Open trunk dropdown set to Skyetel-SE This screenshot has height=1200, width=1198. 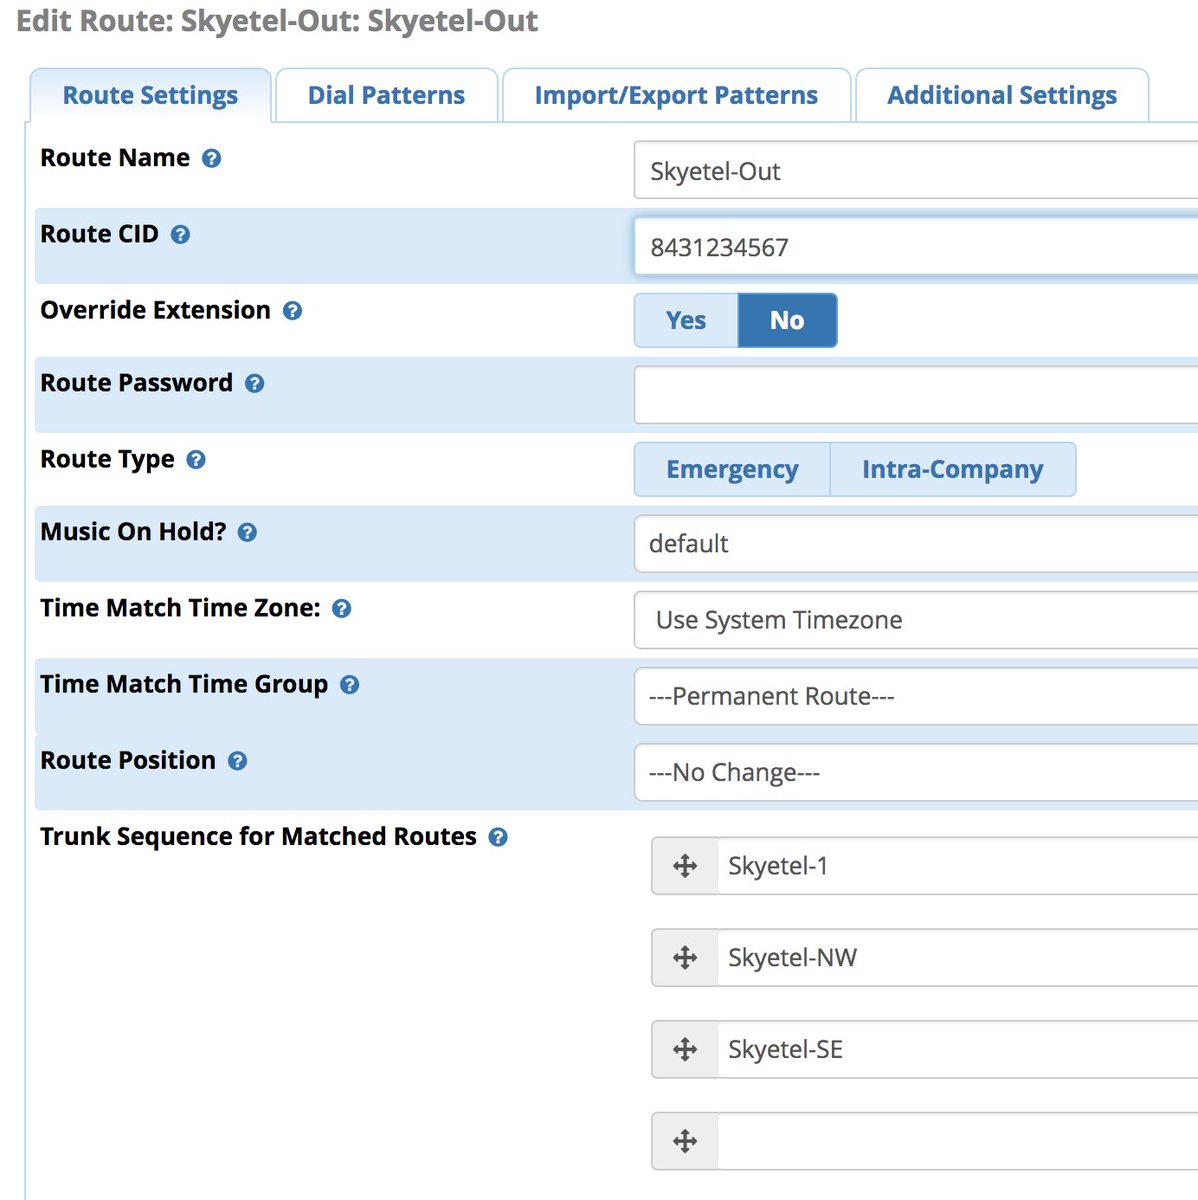tap(958, 1049)
